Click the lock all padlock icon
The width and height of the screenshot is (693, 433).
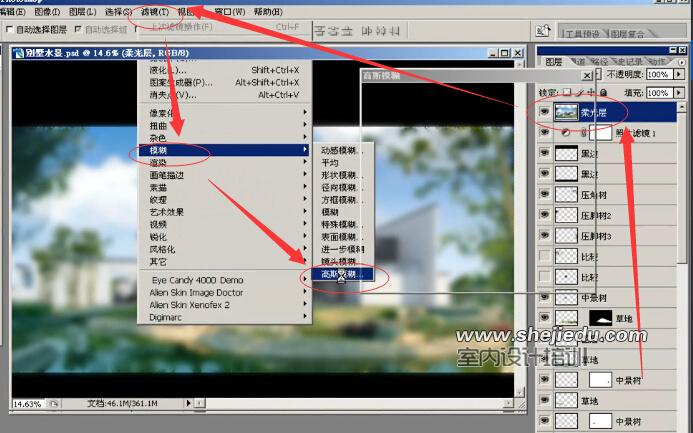[x=604, y=92]
